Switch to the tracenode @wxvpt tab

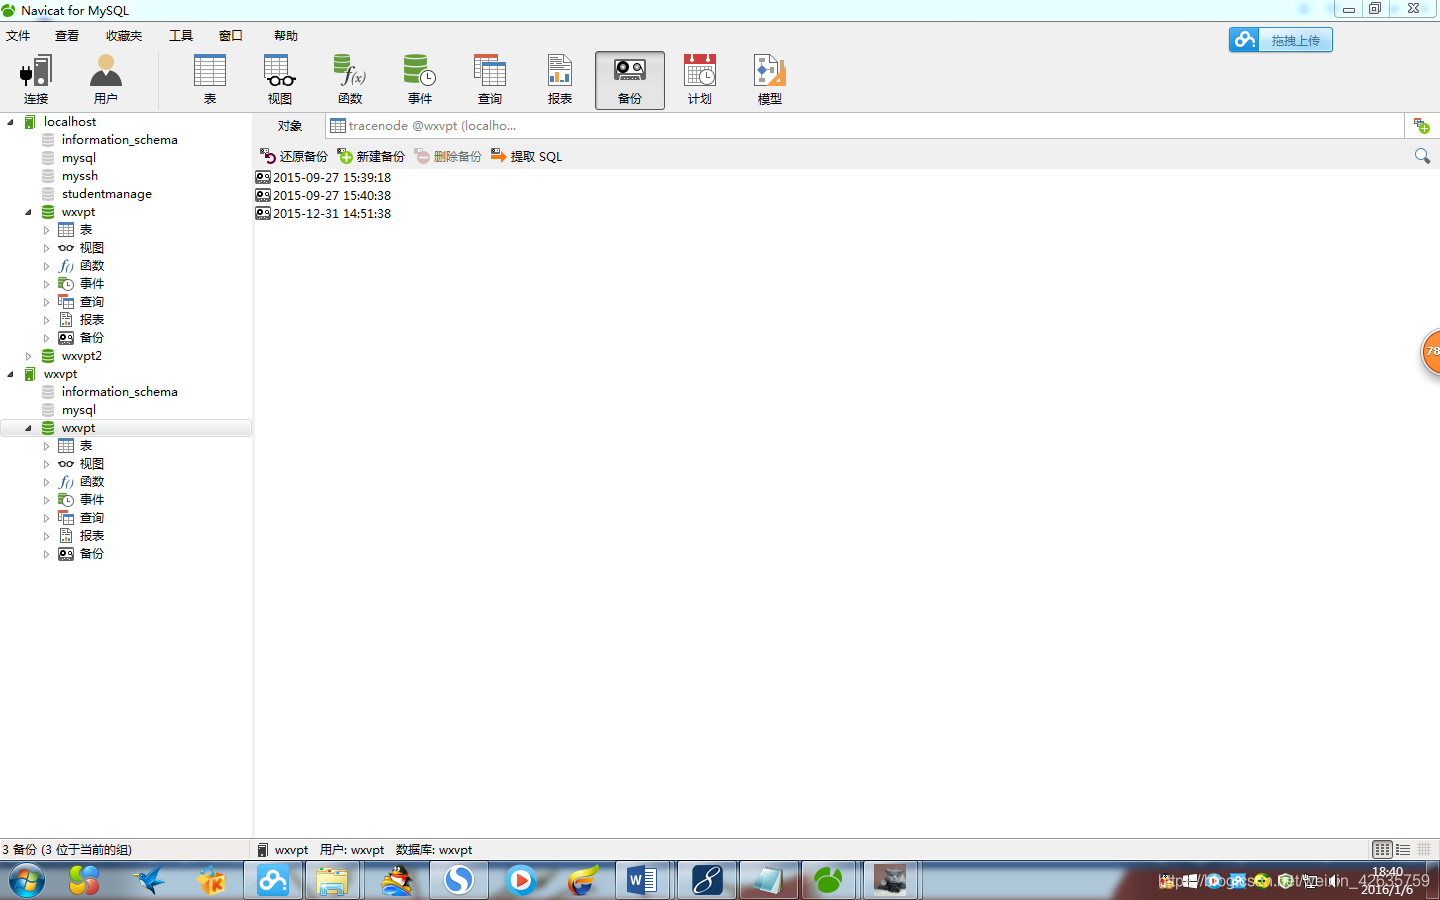click(x=425, y=125)
